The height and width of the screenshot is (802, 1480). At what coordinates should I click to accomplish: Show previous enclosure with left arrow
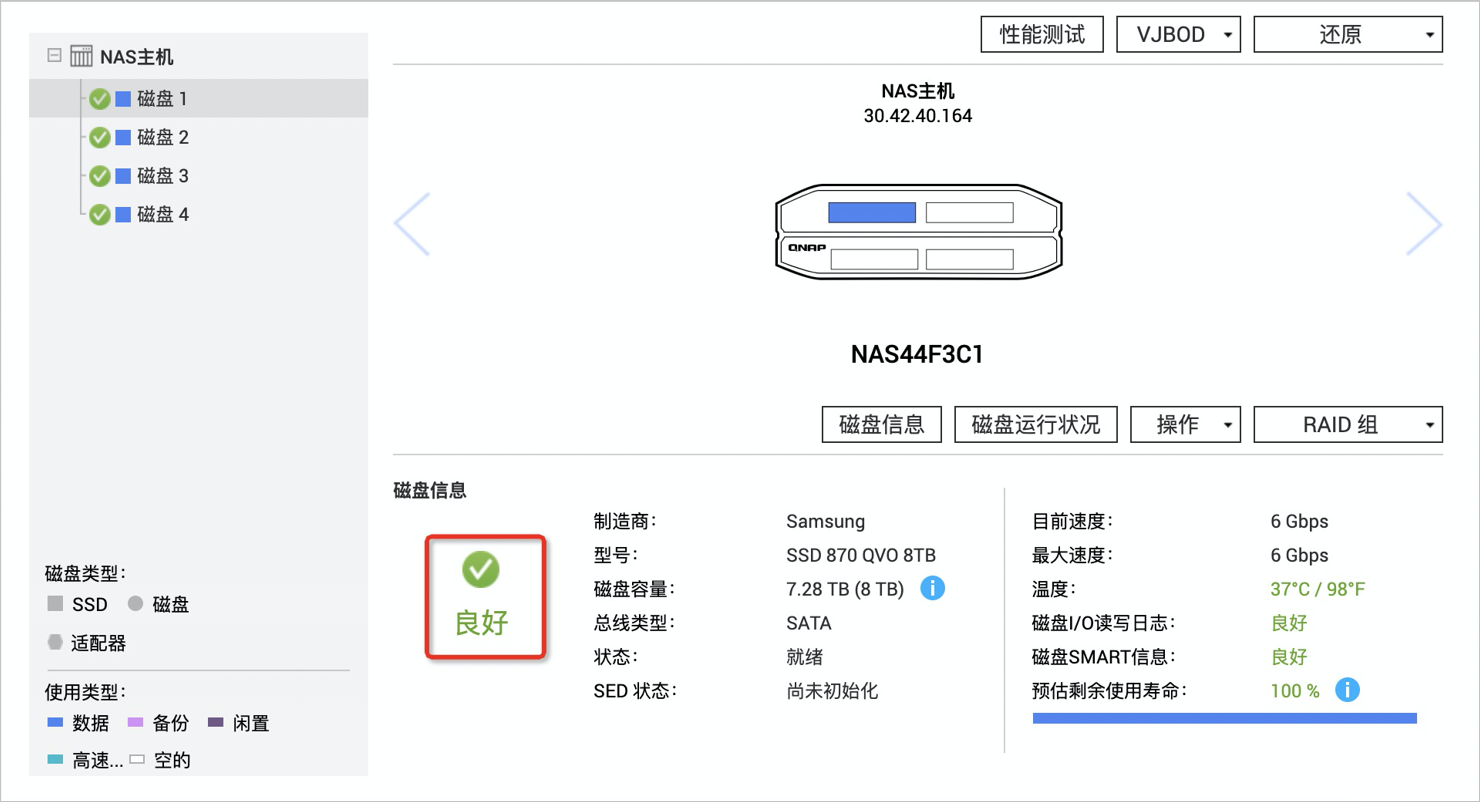(x=412, y=224)
